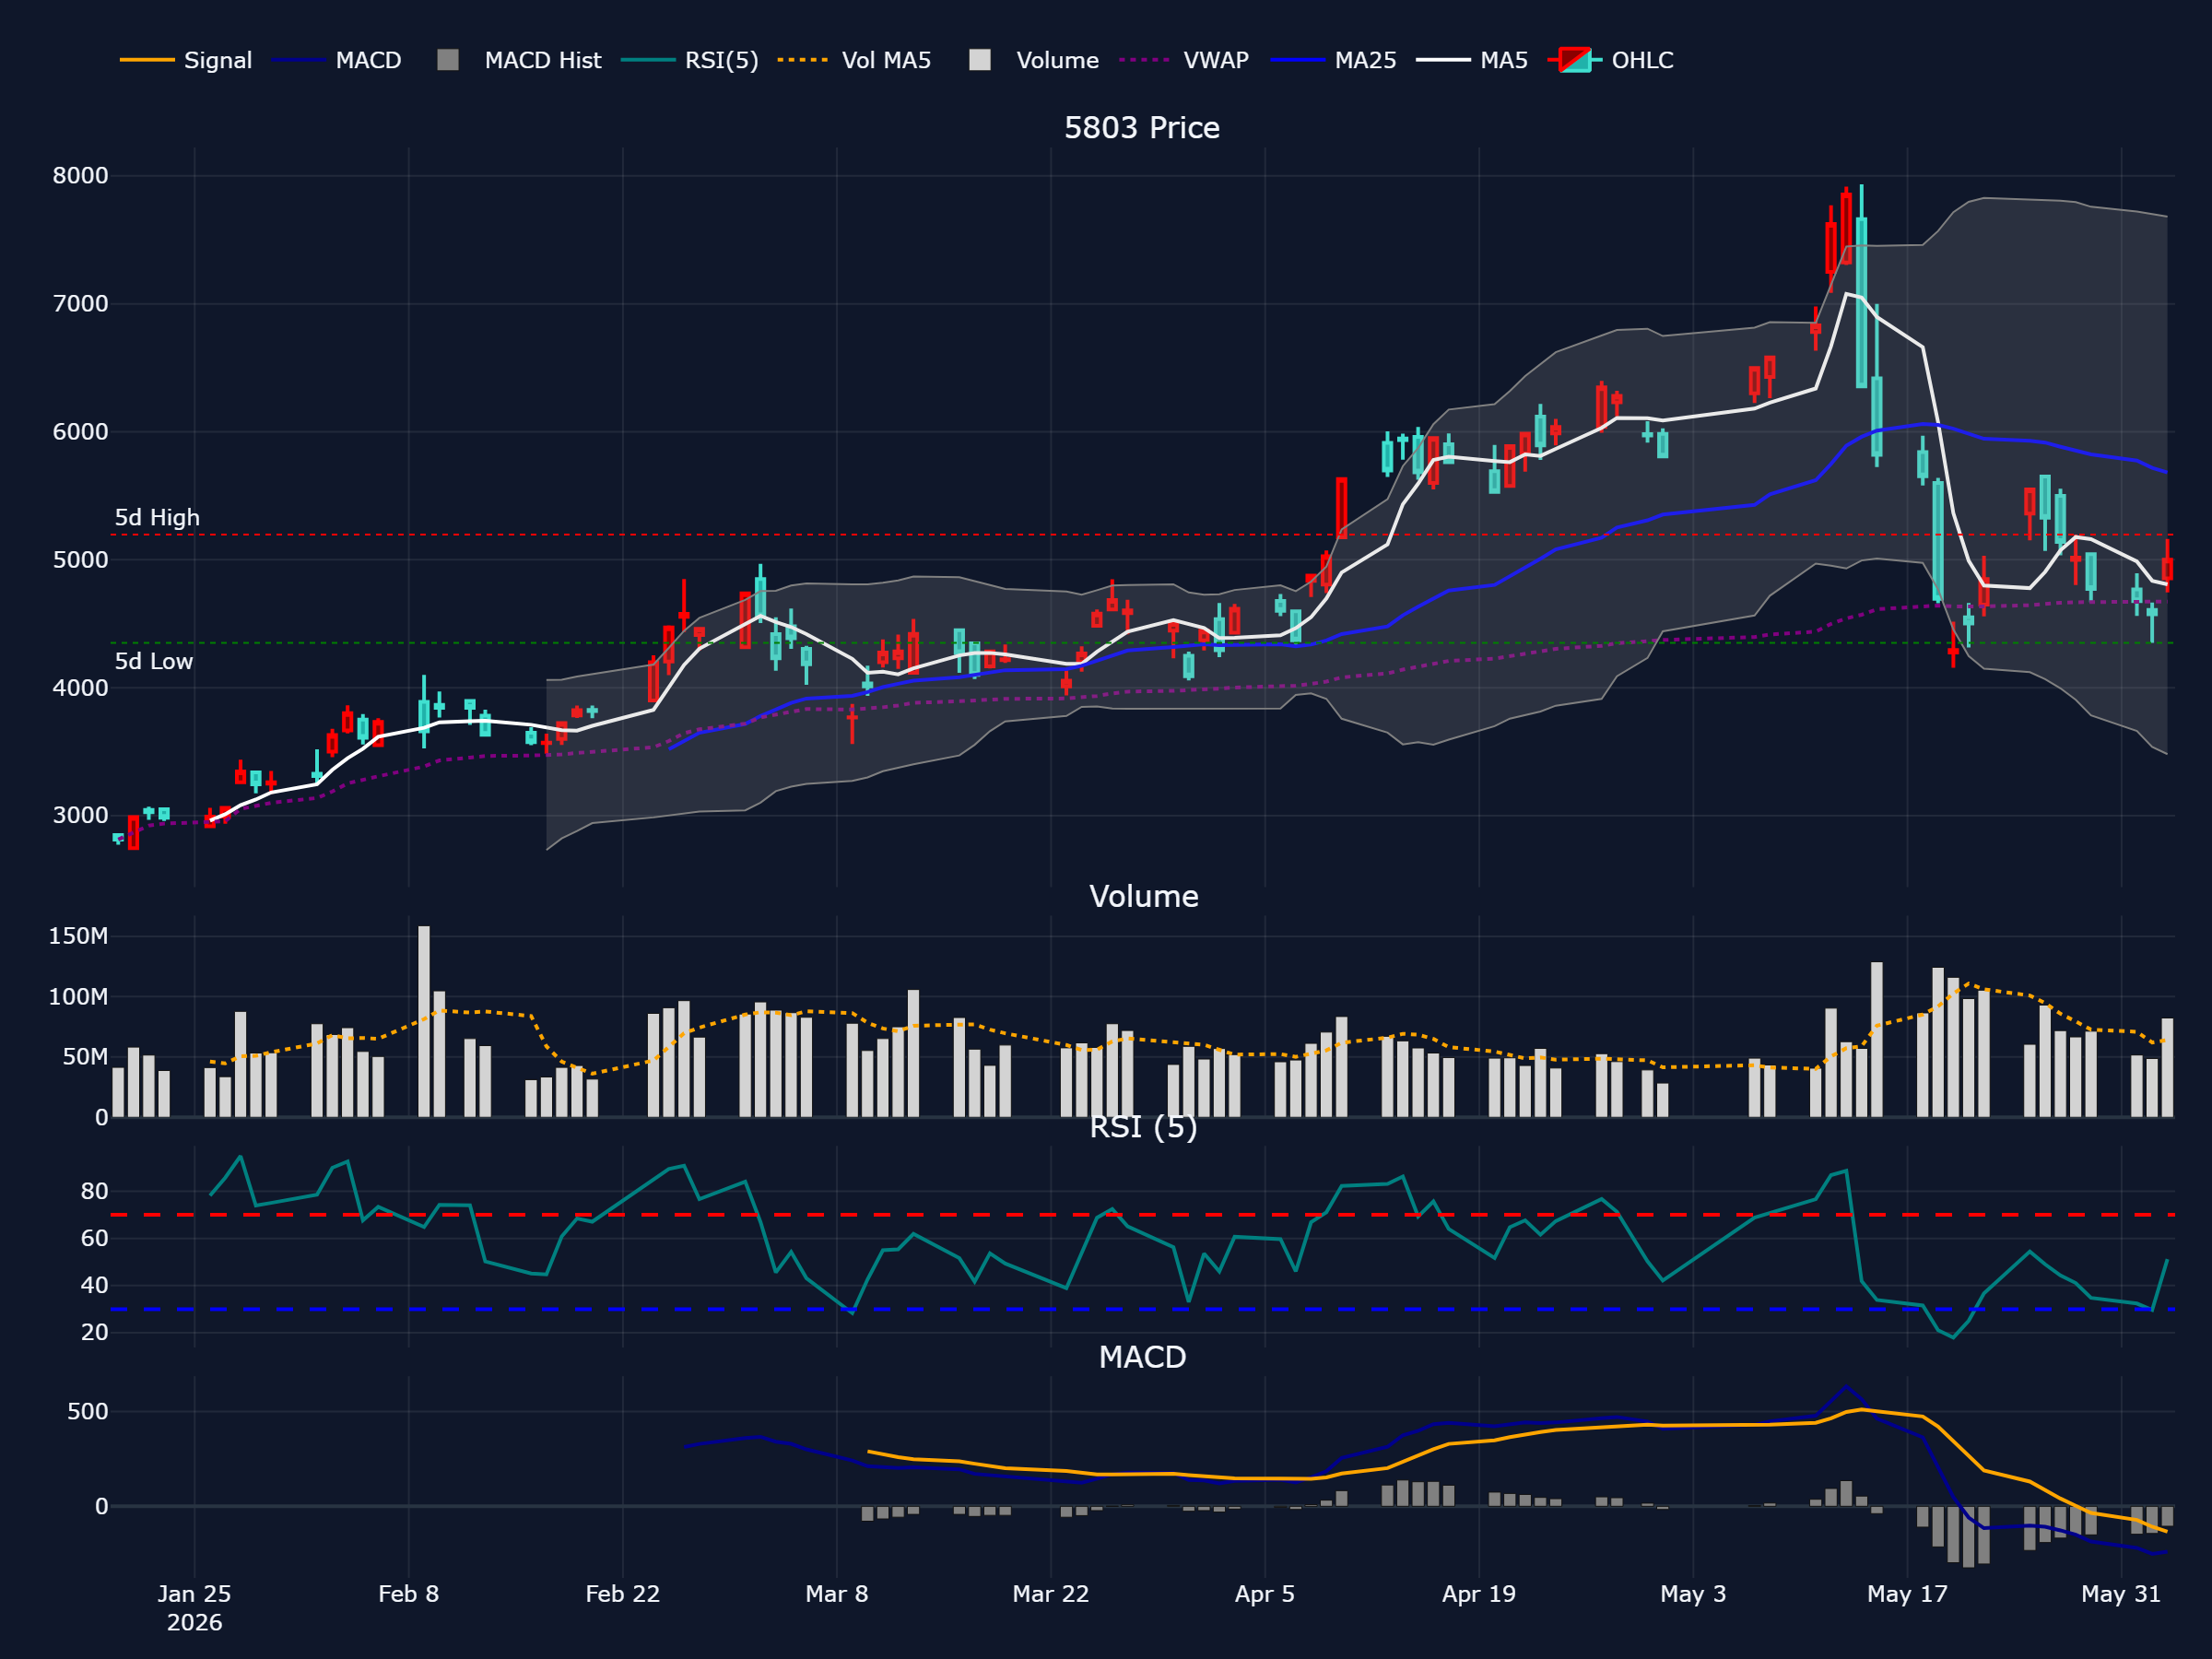Click the May 17 date label

click(x=1907, y=1594)
